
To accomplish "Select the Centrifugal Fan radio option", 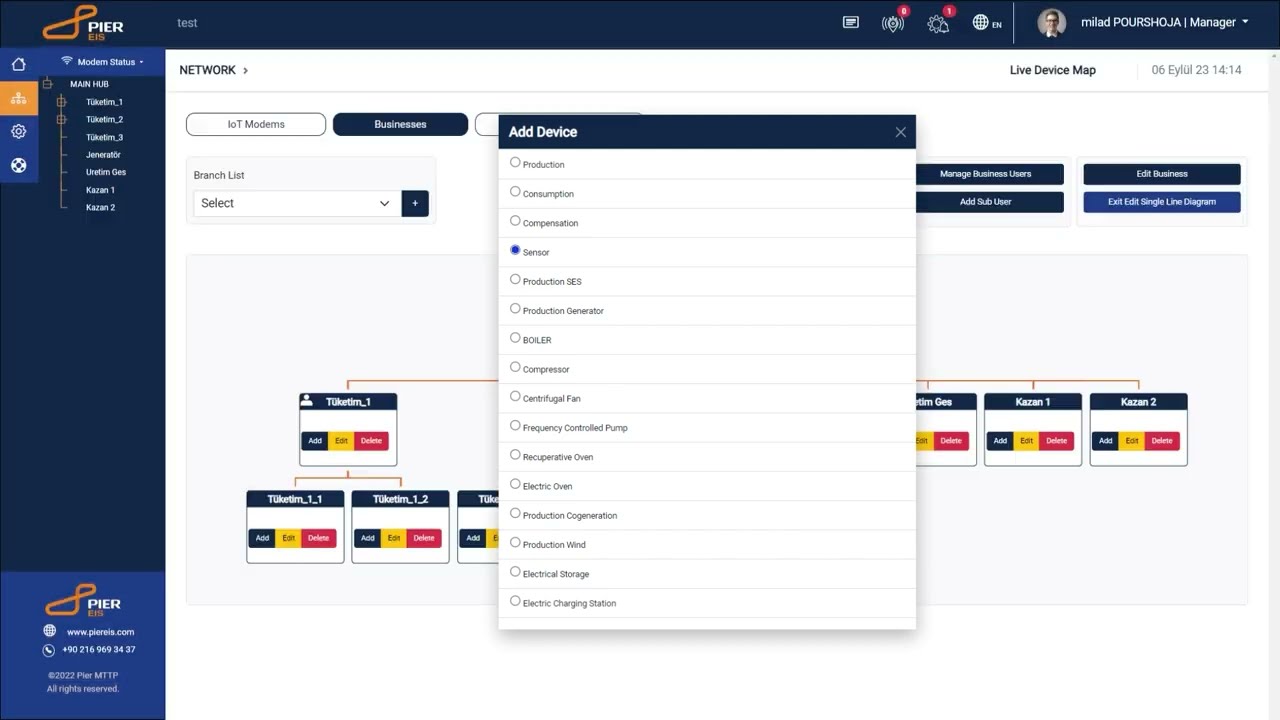I will [x=515, y=396].
